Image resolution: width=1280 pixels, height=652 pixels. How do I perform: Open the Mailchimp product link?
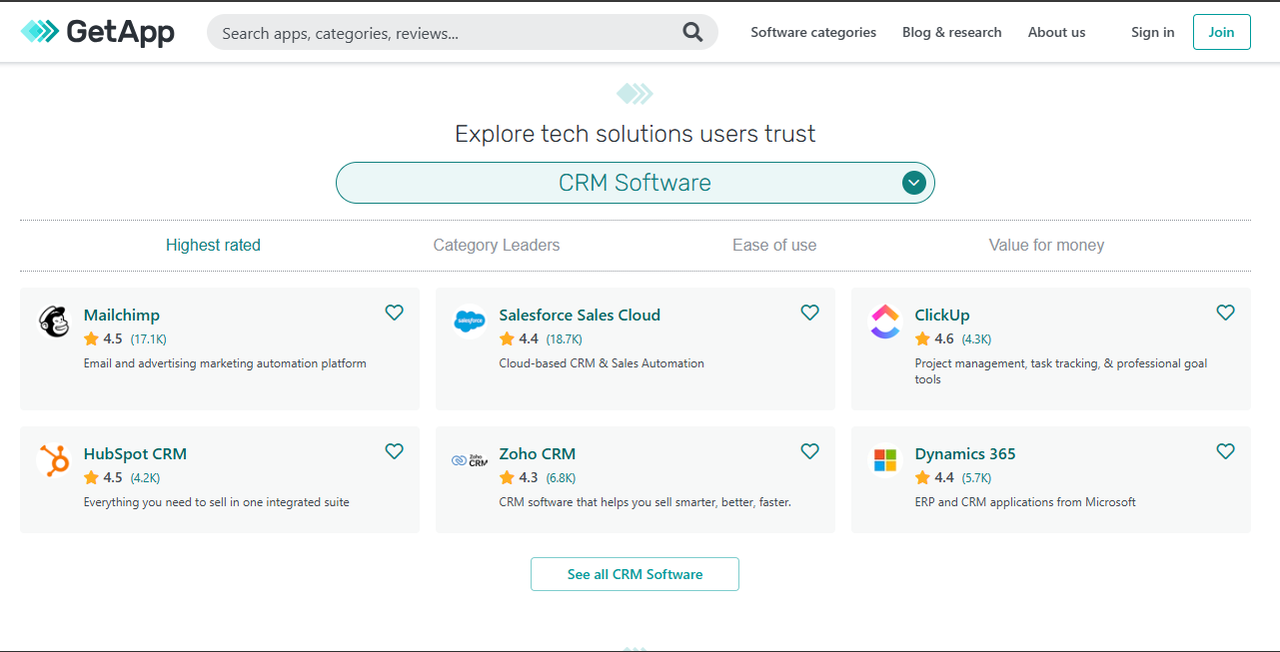pos(122,315)
